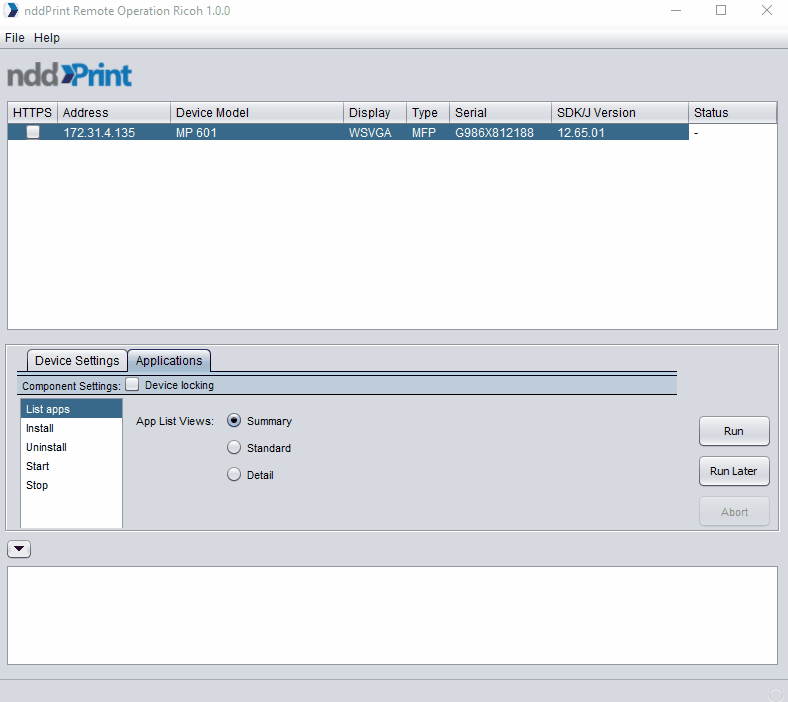
Task: Click the nddPrint logo image
Action: (x=70, y=76)
